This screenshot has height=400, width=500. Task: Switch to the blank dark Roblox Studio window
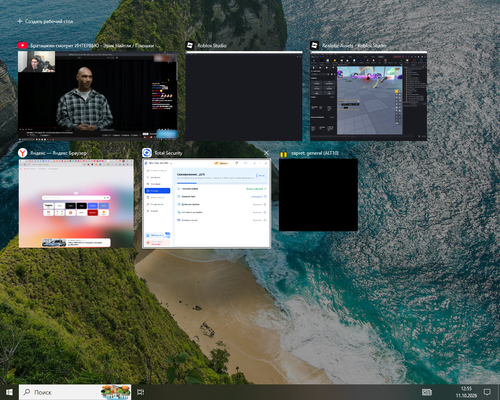[x=244, y=96]
